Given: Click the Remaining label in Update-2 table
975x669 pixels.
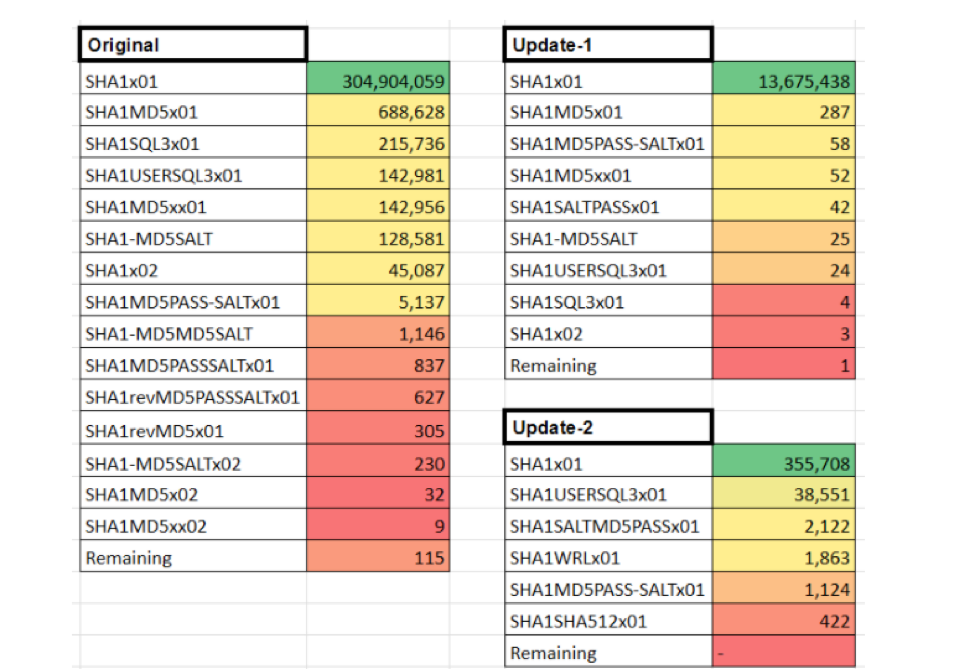Looking at the screenshot, I should pyautogui.click(x=608, y=653).
